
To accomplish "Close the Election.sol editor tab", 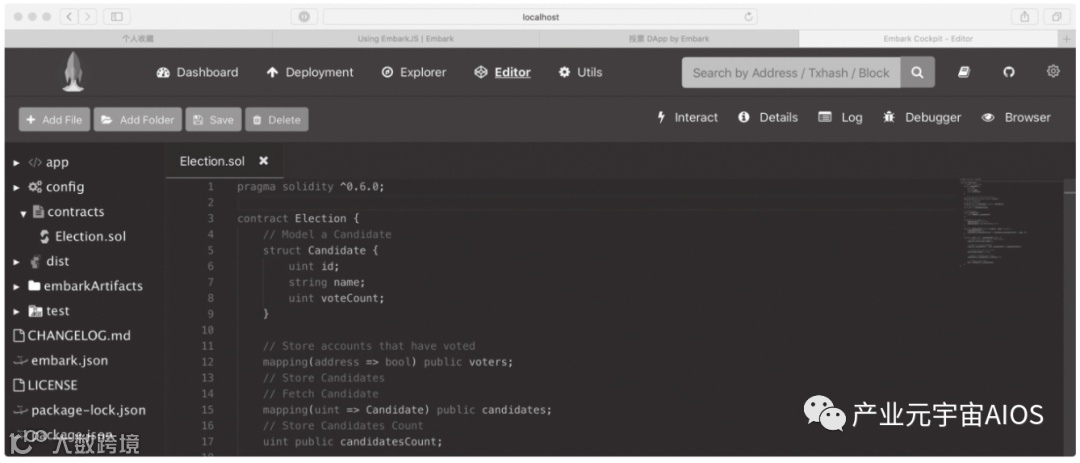I will click(263, 161).
